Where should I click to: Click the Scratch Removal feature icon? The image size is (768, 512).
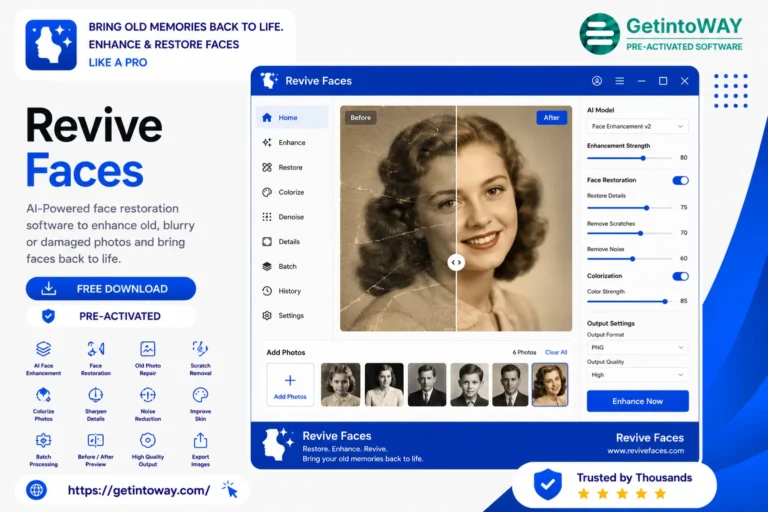(x=200, y=349)
